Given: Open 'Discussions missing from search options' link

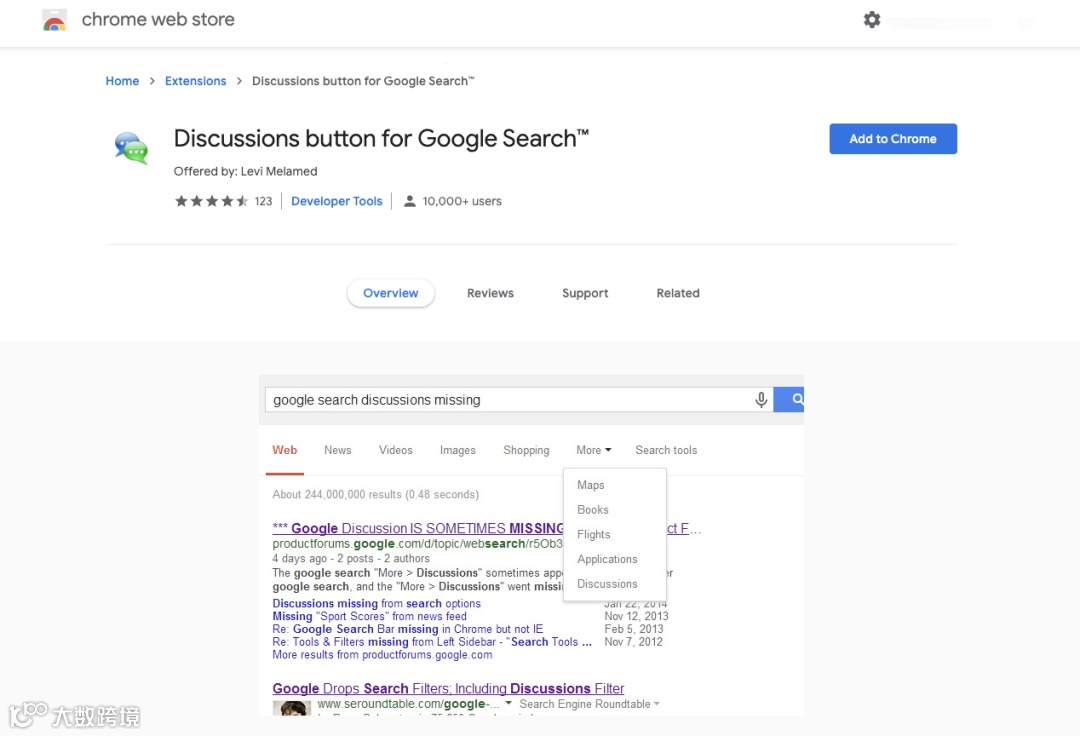Looking at the screenshot, I should point(376,603).
